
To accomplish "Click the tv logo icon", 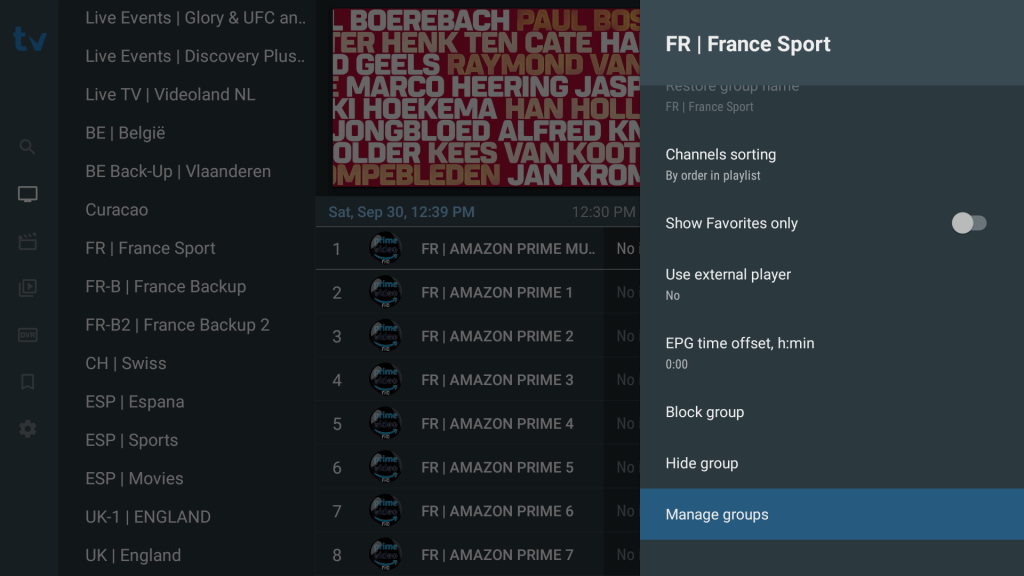I will point(29,39).
